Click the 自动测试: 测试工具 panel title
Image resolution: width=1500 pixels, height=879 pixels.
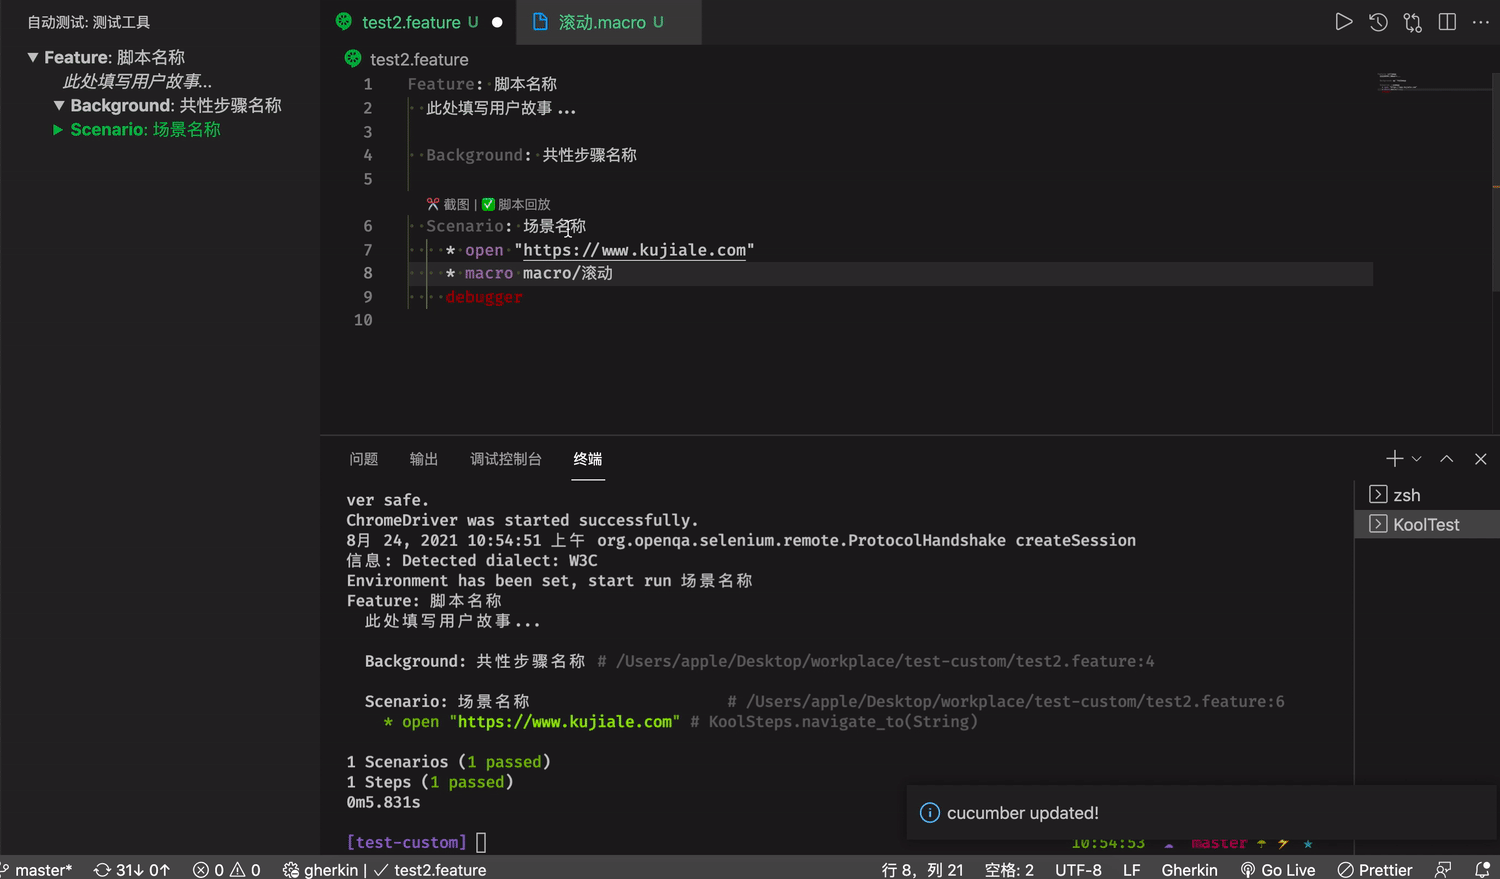coord(88,22)
